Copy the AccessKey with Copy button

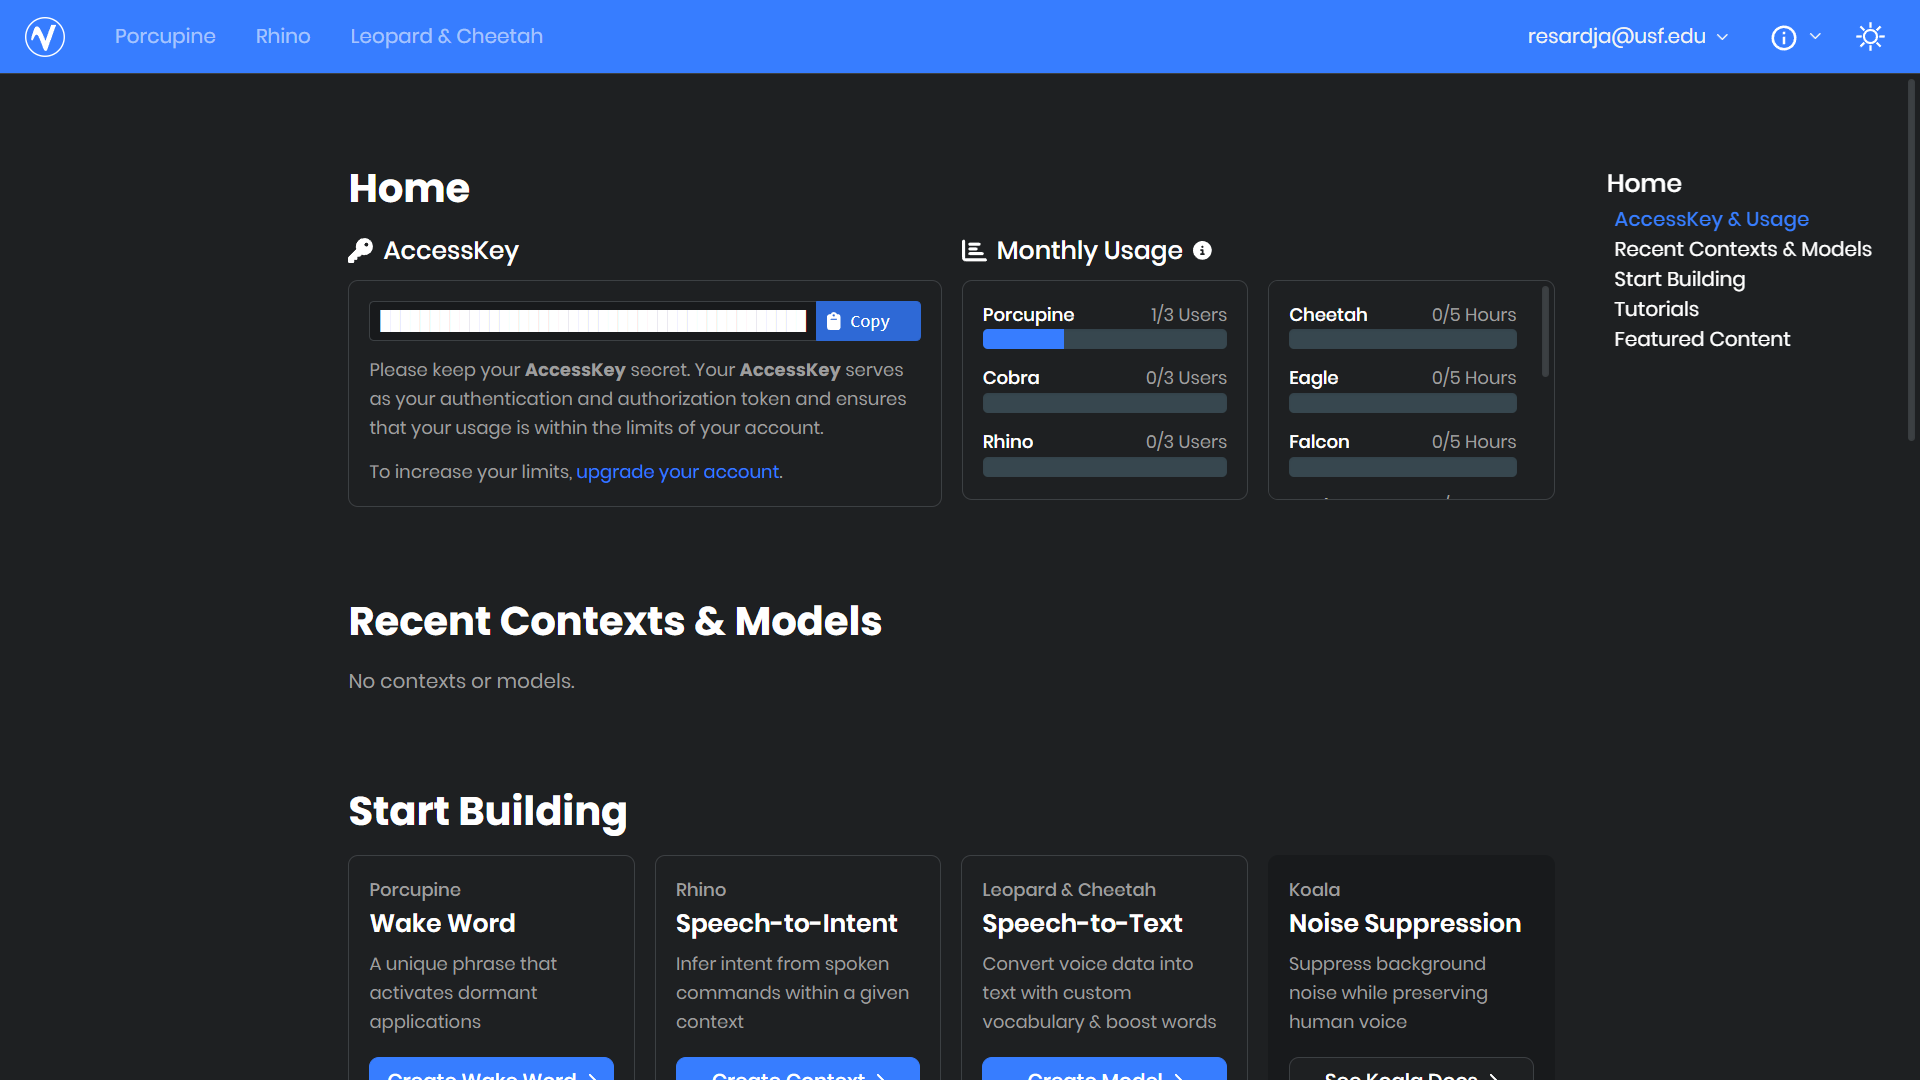pos(867,321)
